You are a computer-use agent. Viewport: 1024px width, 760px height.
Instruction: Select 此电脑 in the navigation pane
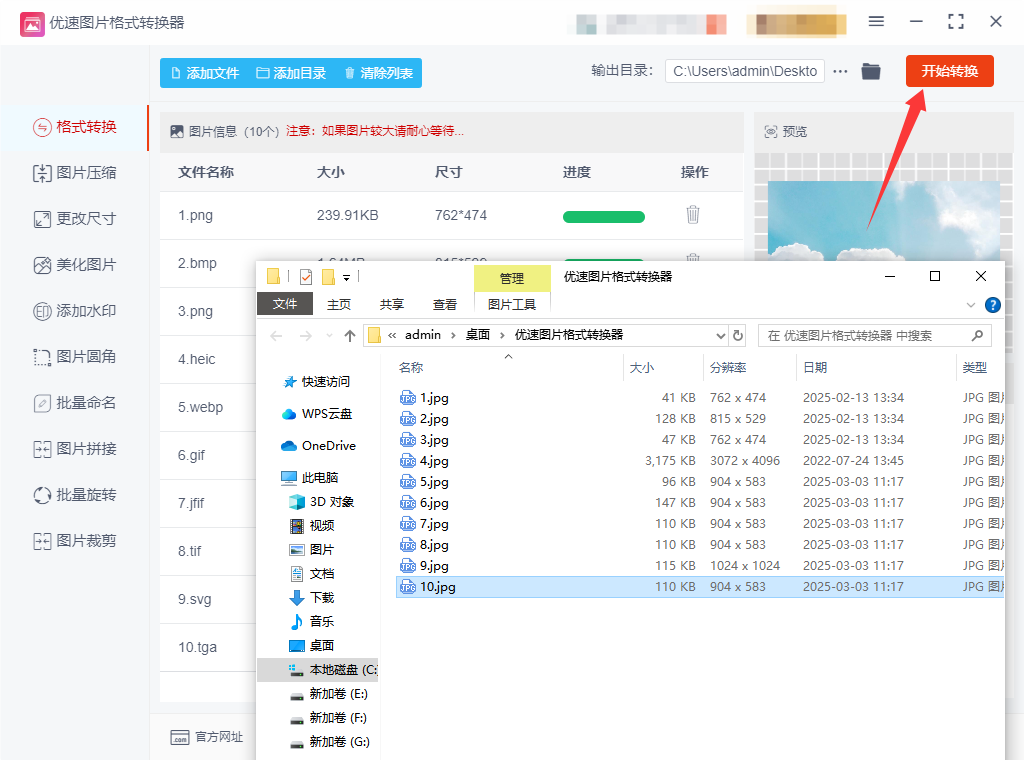310,478
